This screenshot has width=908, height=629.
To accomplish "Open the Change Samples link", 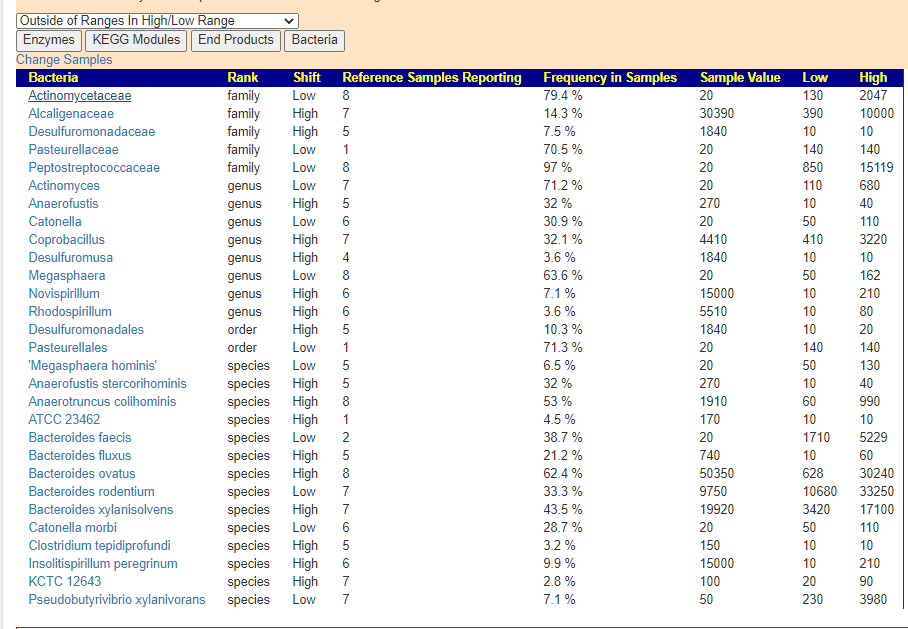I will click(x=64, y=60).
